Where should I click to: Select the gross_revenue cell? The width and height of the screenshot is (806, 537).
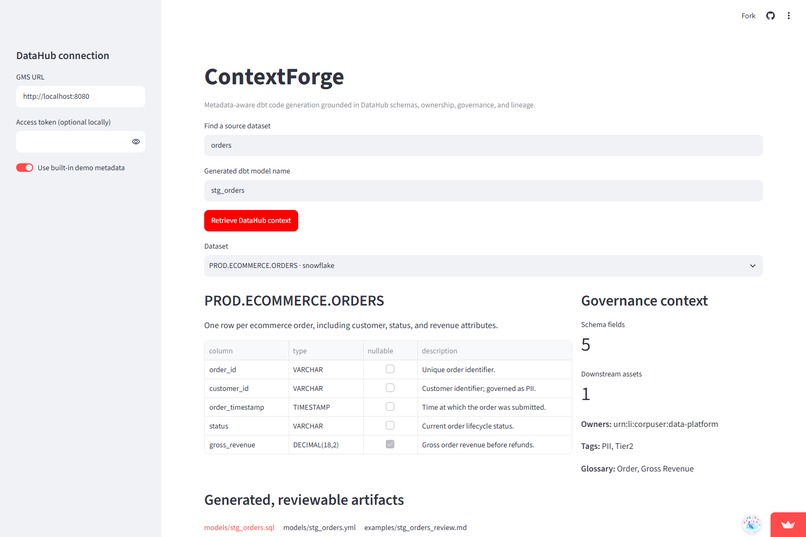[247, 445]
